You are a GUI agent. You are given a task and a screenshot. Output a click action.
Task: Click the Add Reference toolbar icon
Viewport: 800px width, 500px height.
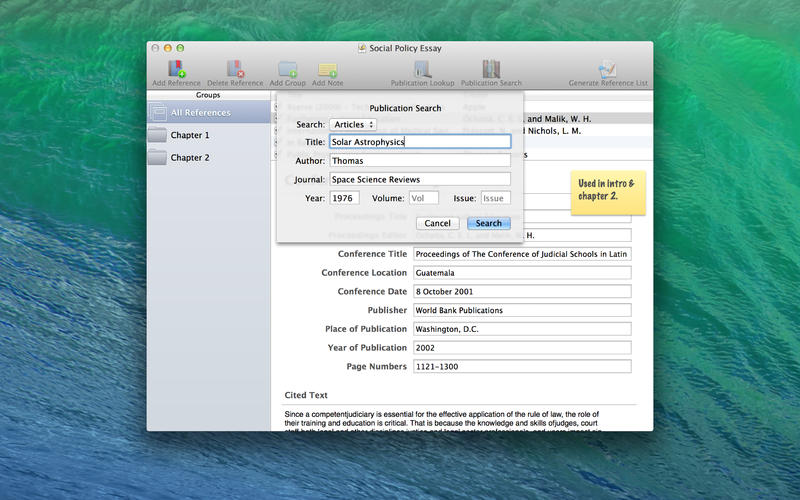point(176,69)
